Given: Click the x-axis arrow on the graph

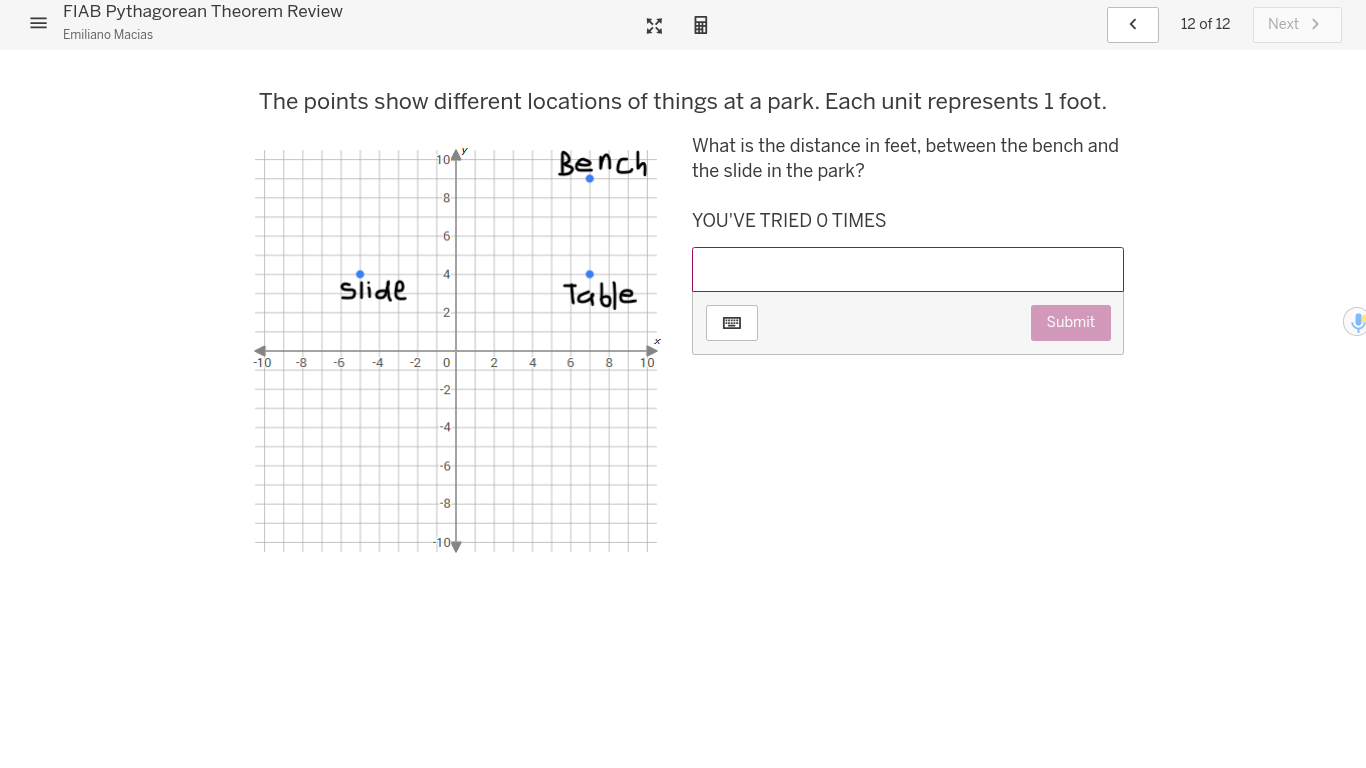Looking at the screenshot, I should click(651, 350).
